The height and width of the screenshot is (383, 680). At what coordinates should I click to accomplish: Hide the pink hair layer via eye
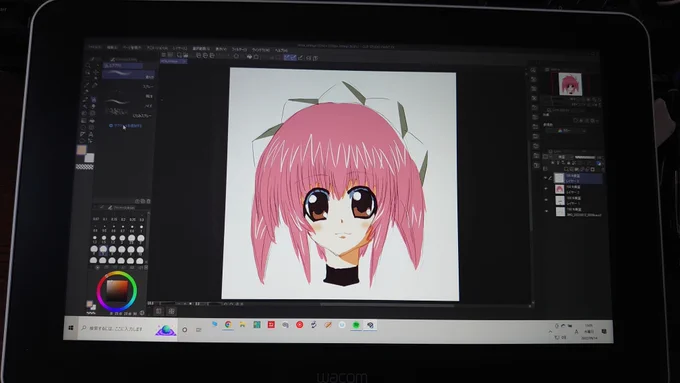546,189
